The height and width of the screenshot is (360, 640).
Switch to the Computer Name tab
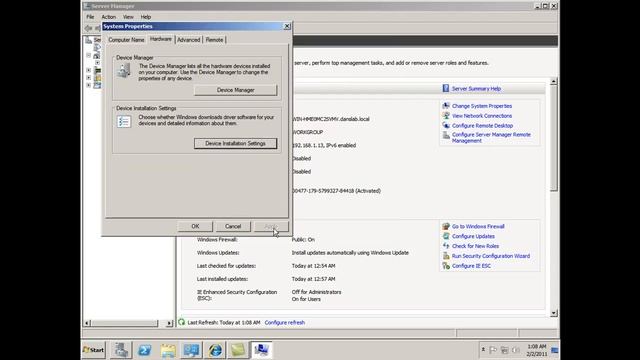[126, 40]
